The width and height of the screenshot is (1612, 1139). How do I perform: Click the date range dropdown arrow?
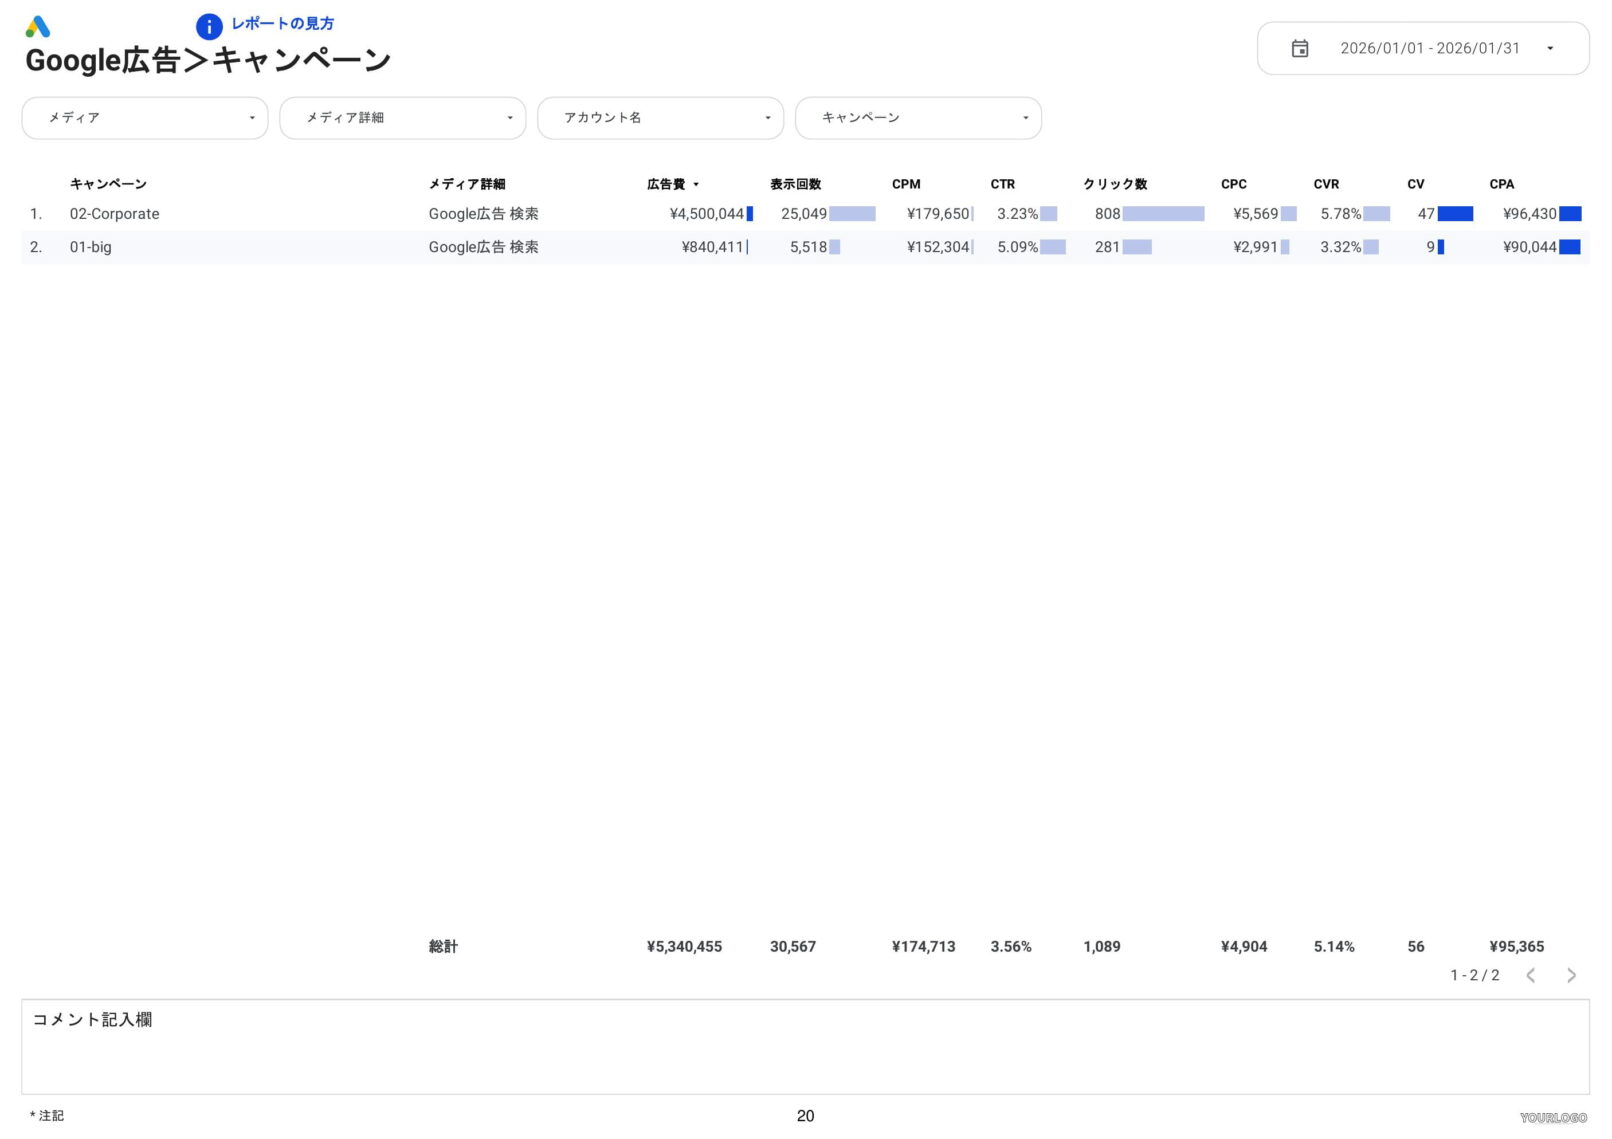point(1551,47)
